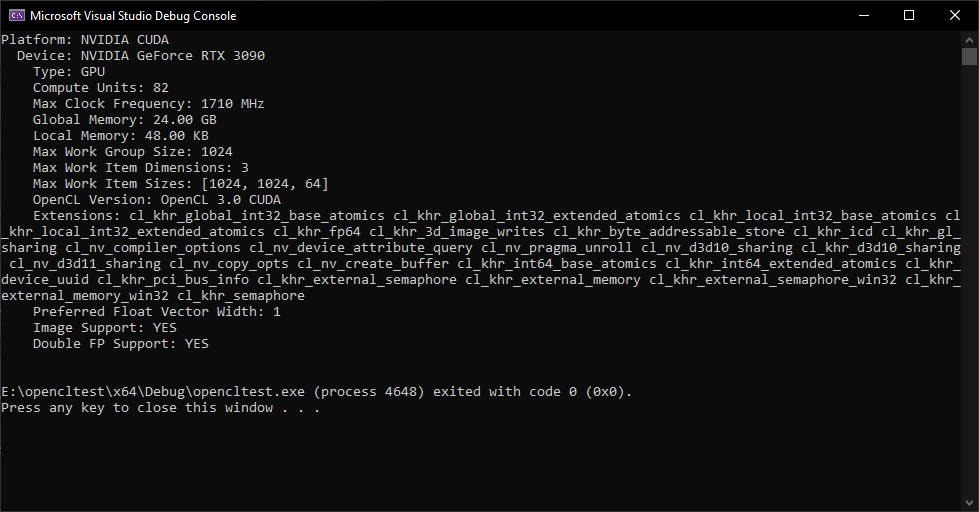This screenshot has height=512, width=979.
Task: Click the vertical scrollbar thumb
Action: (970, 56)
